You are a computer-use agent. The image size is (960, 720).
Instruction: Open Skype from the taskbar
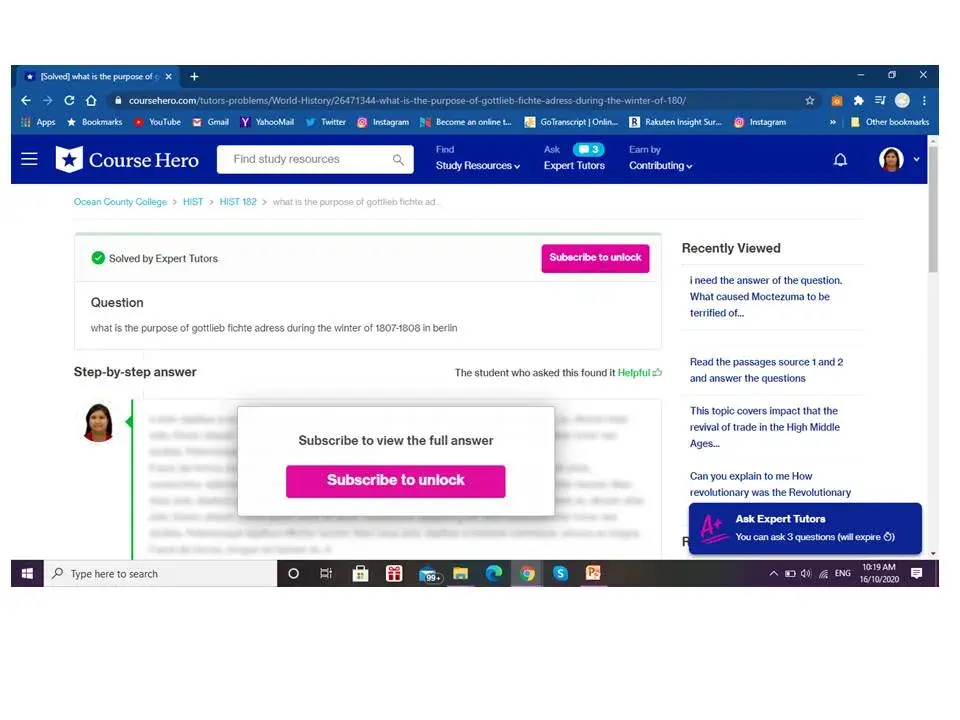tap(560, 574)
